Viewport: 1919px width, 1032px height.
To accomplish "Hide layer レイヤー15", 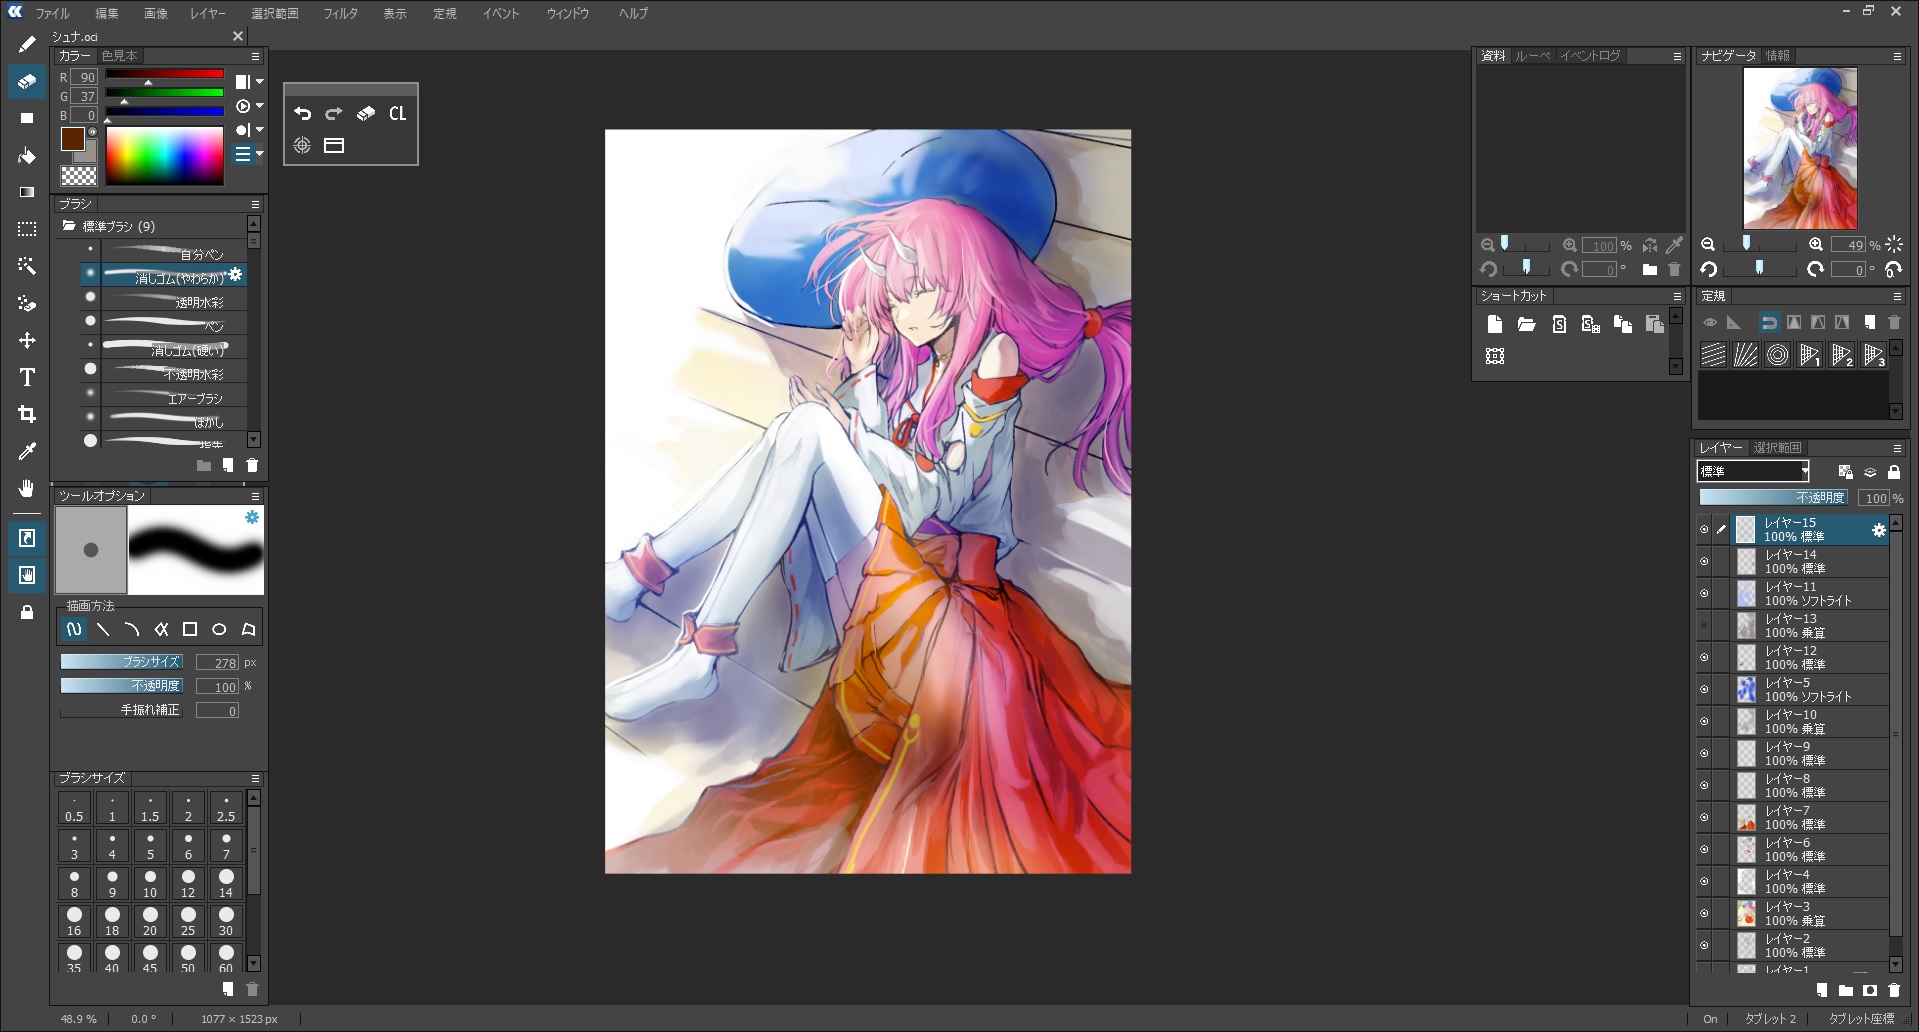I will point(1704,530).
